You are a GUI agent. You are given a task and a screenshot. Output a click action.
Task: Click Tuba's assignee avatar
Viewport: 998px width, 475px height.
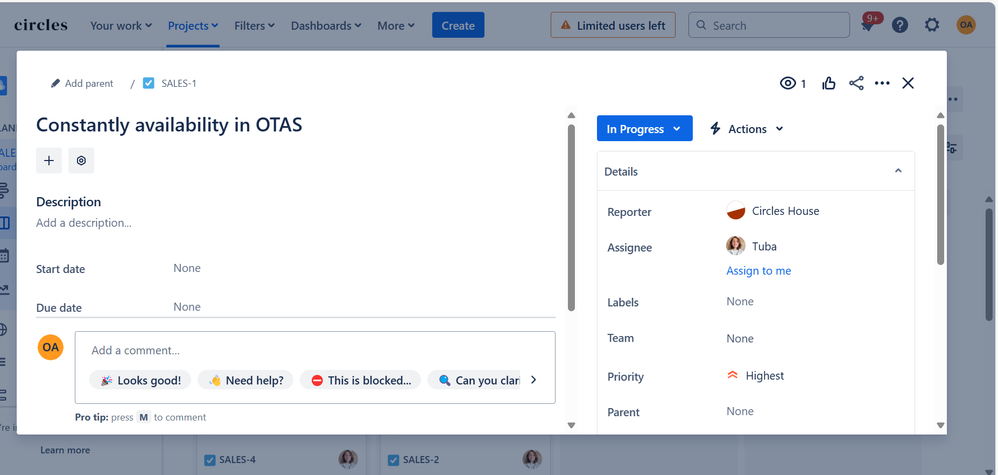pos(736,246)
